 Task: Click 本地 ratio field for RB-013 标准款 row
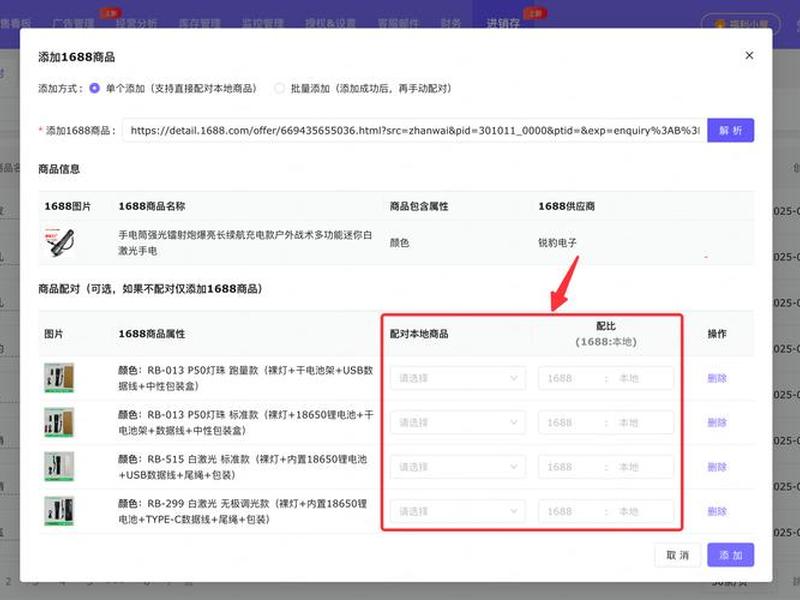tap(642, 422)
